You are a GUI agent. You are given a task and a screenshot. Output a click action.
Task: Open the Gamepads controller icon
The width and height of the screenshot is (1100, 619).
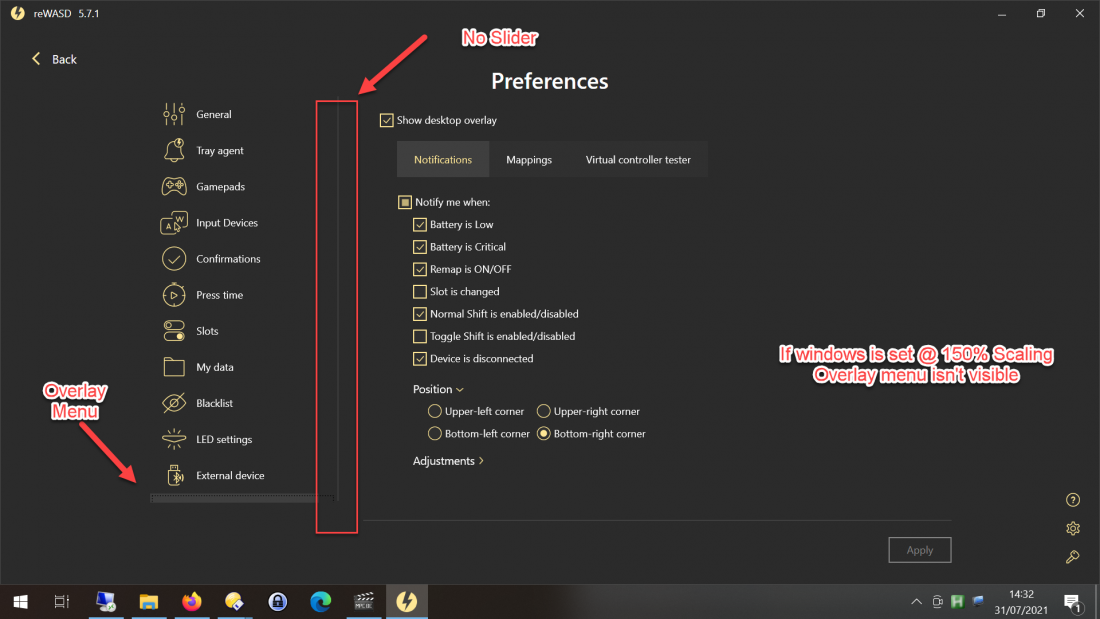(x=174, y=186)
